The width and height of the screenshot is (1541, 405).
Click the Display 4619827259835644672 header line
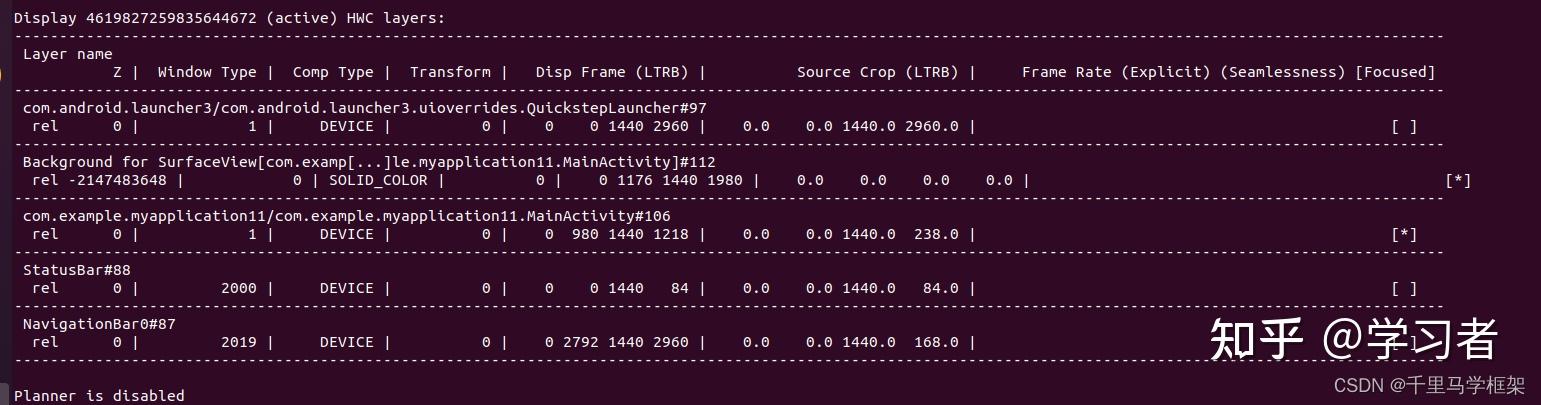pos(230,18)
